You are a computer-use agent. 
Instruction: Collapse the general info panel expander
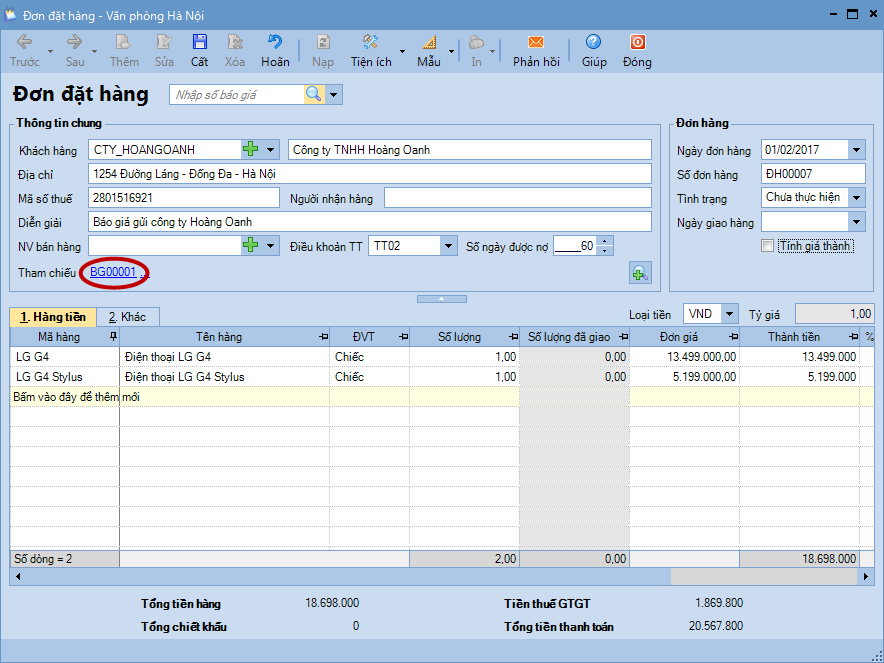[x=441, y=299]
